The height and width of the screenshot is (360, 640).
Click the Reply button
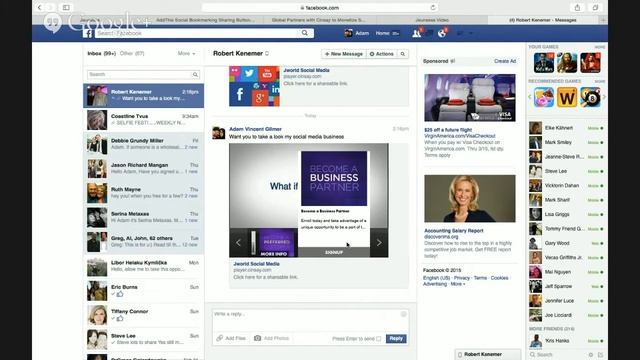[x=396, y=338]
